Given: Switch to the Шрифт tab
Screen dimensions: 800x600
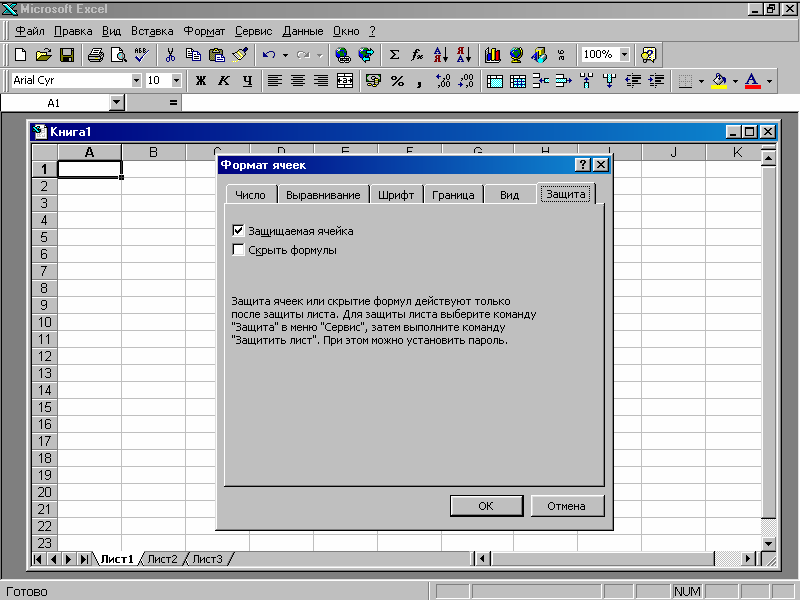Looking at the screenshot, I should 396,195.
